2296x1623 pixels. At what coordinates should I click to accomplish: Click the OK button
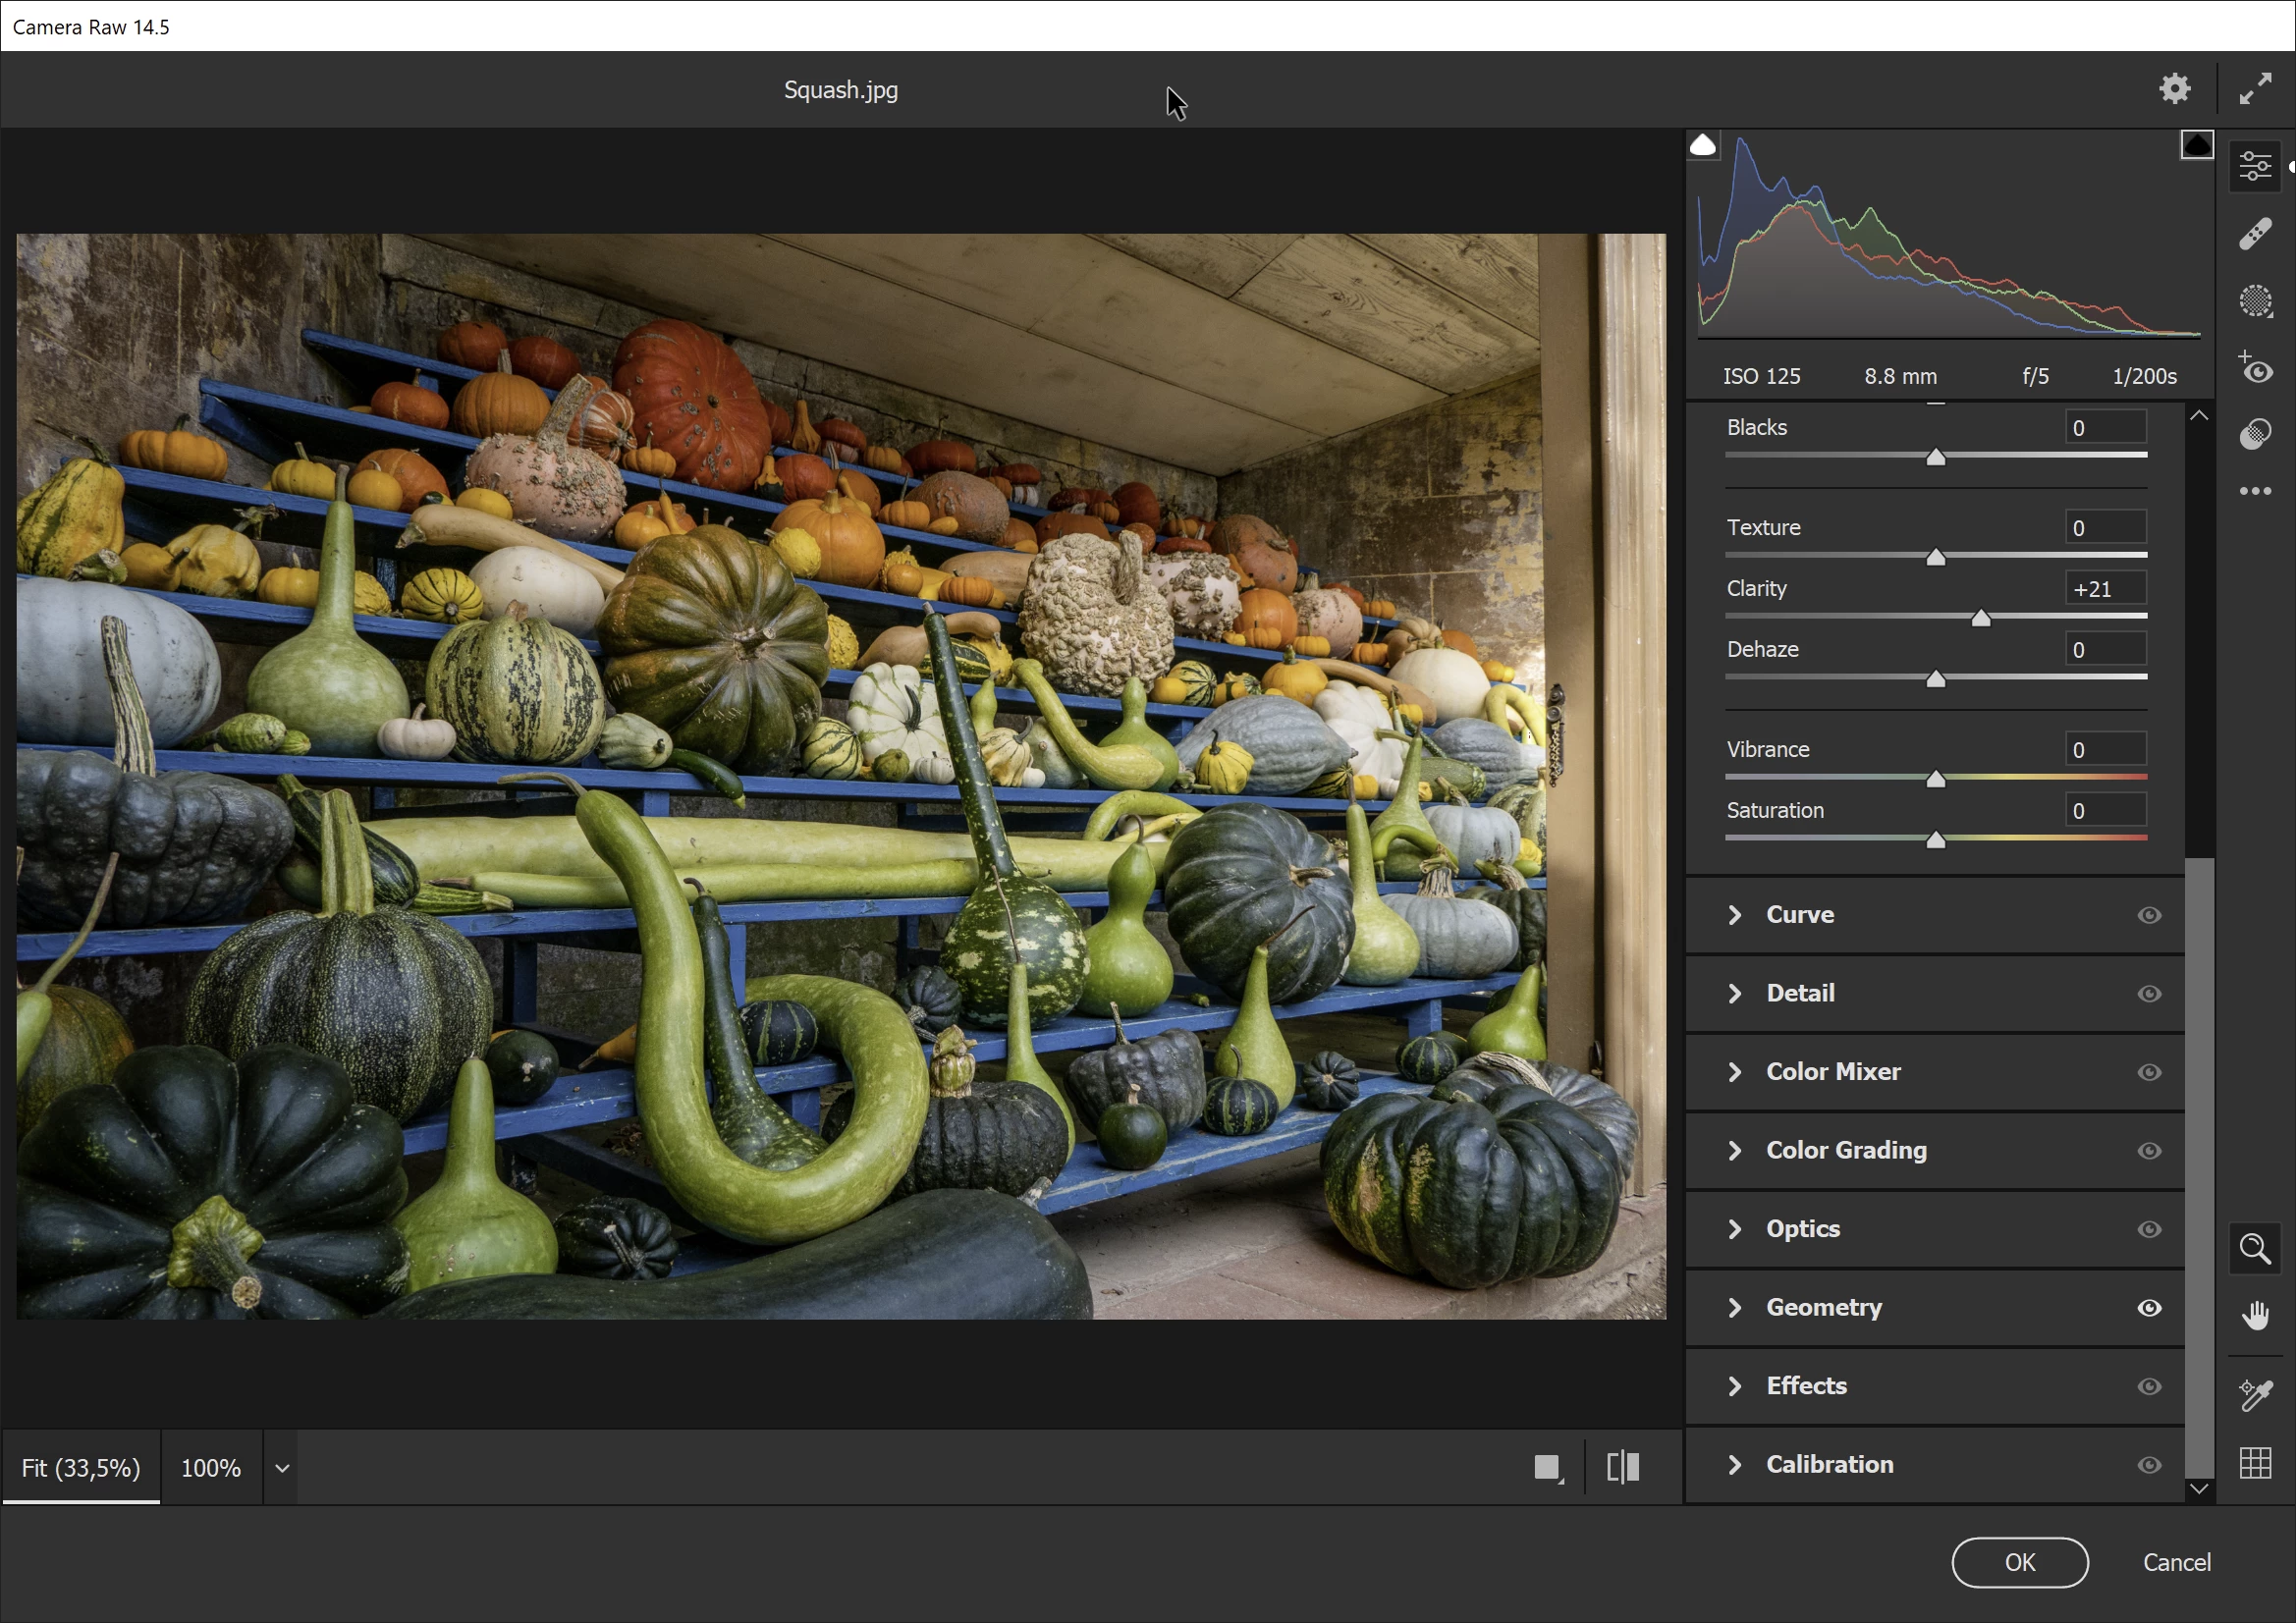(x=2019, y=1562)
